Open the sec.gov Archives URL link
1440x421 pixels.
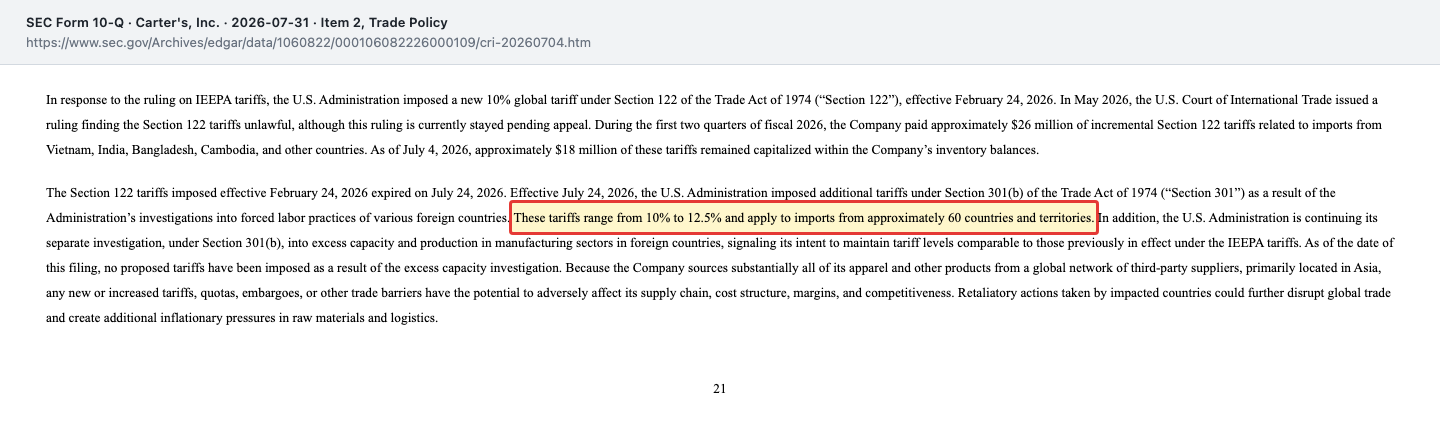309,43
